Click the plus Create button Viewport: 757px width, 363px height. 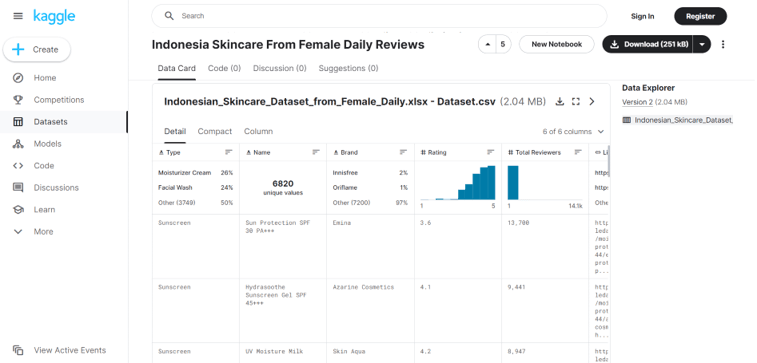click(x=37, y=49)
